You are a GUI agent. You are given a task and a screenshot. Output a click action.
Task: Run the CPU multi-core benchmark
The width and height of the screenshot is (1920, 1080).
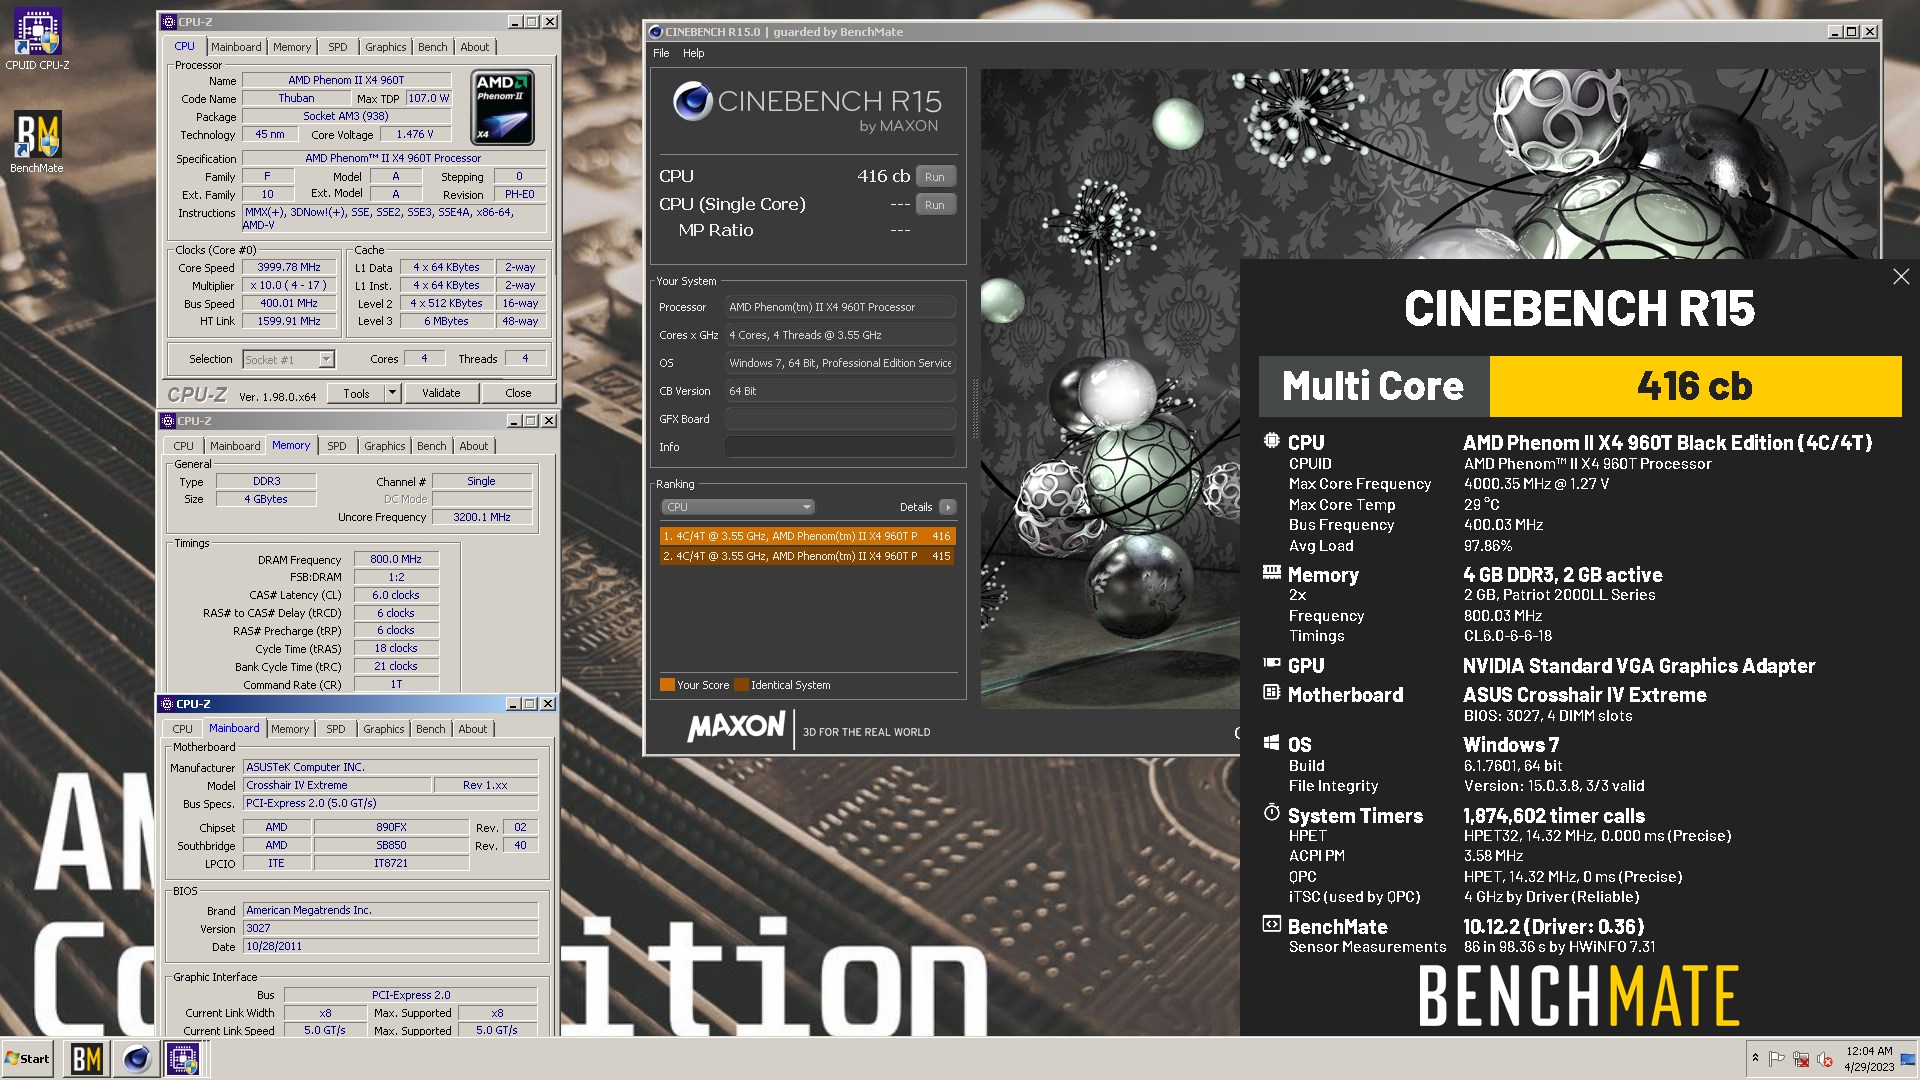[935, 177]
